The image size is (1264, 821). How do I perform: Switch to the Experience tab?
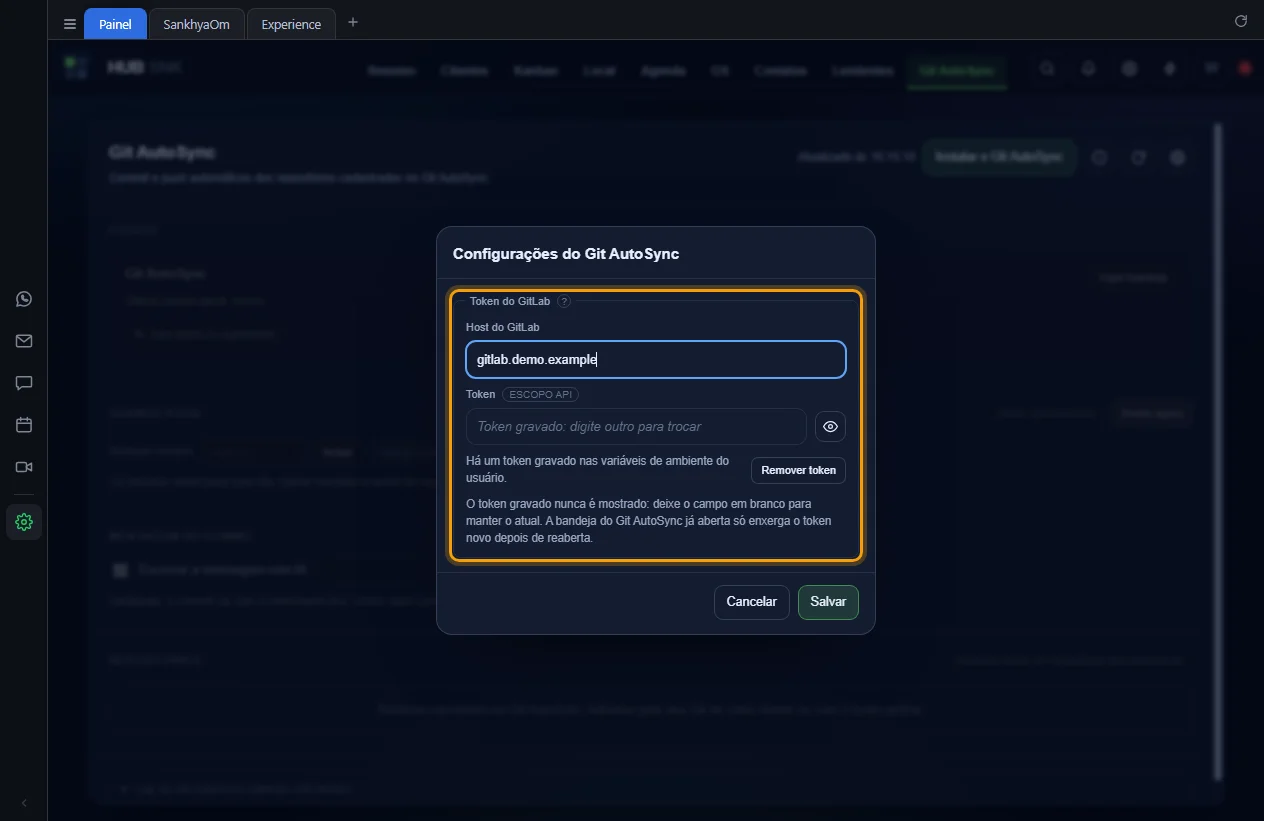pyautogui.click(x=291, y=24)
